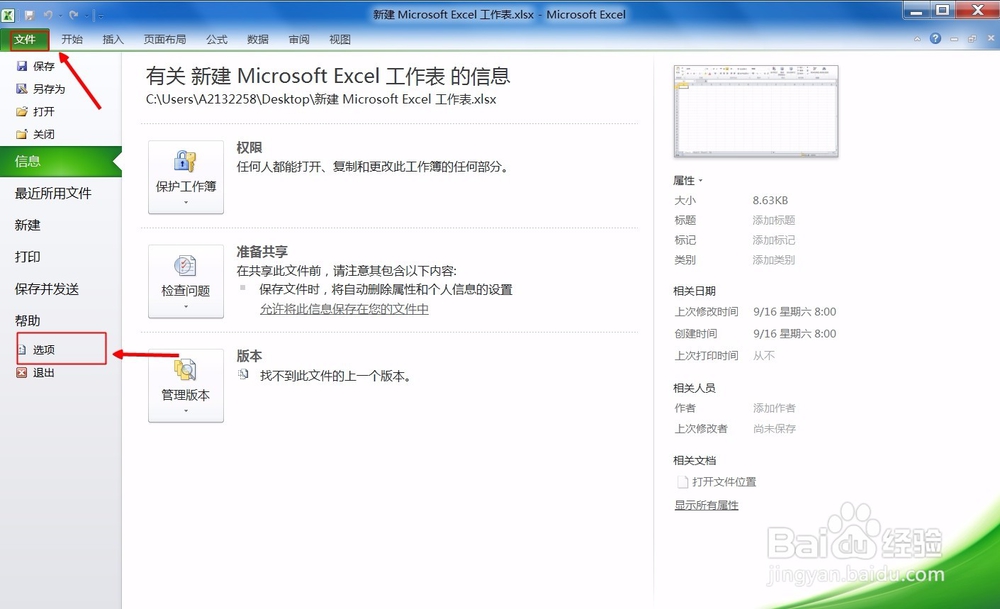Image resolution: width=1000 pixels, height=609 pixels.
Task: Switch to the 数据 ribbon tab
Action: (258, 40)
